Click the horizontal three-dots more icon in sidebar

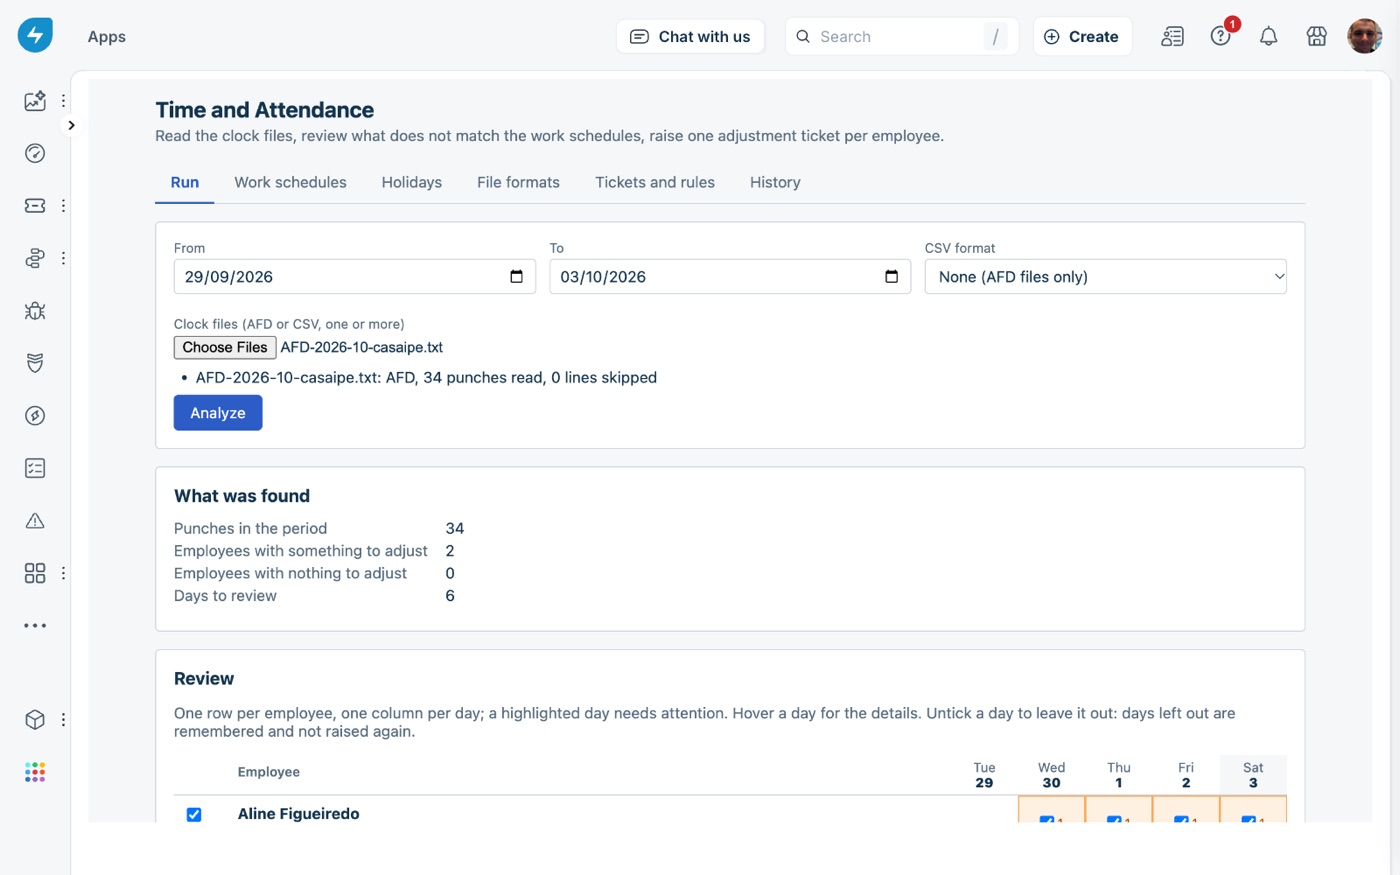click(35, 626)
